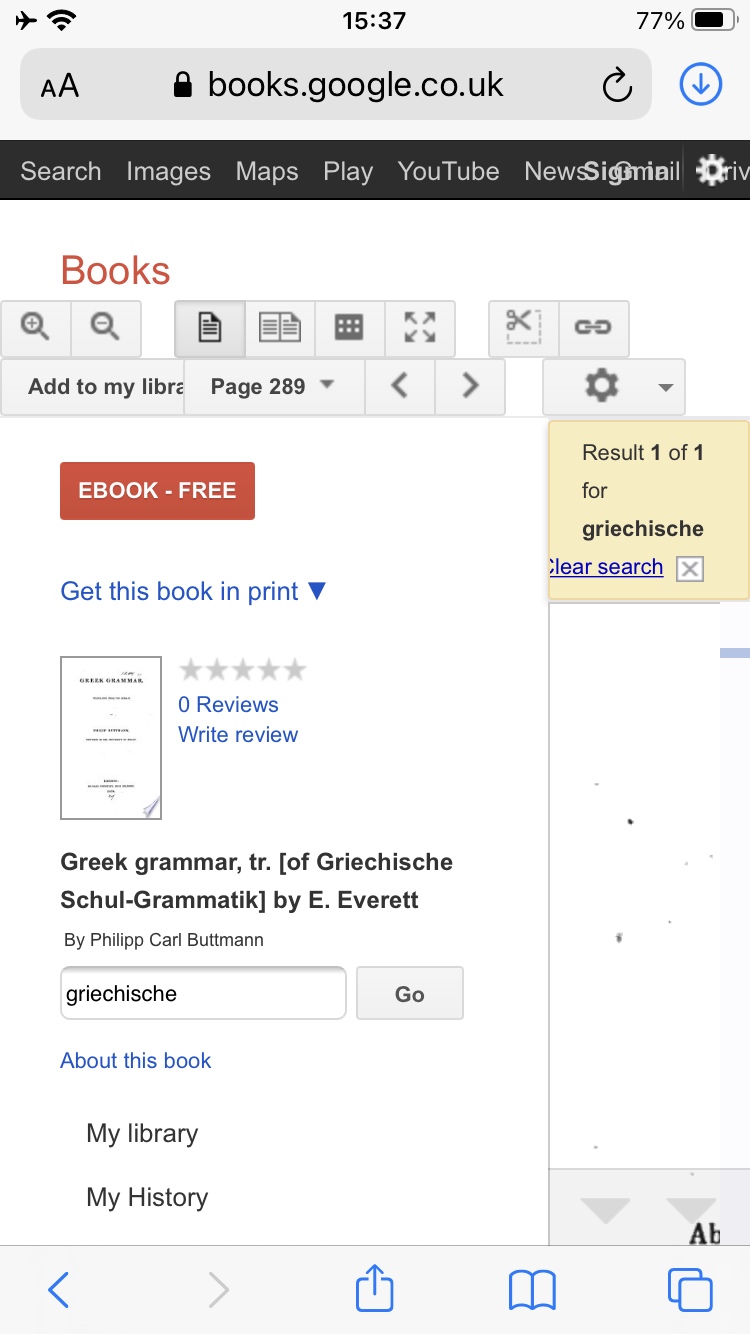Open Safari tabs overview icon
This screenshot has height=1334, width=750.
[690, 1290]
